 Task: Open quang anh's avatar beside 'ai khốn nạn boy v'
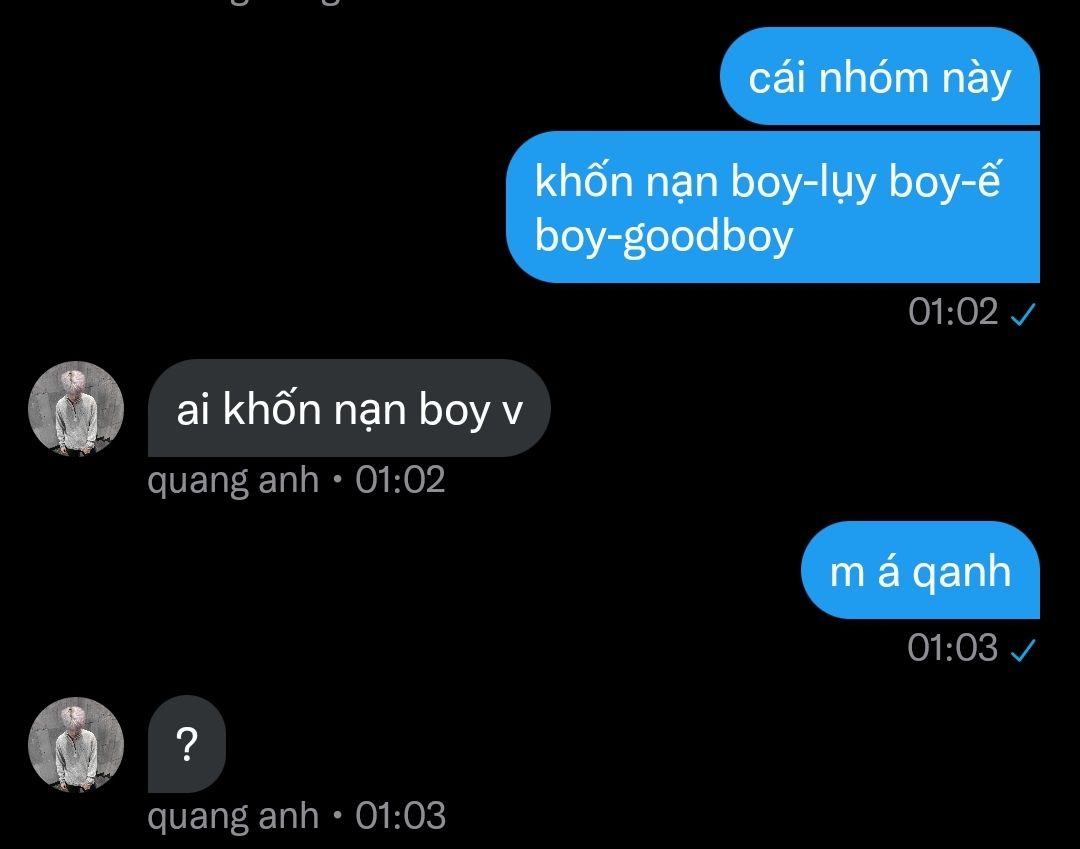coord(76,409)
